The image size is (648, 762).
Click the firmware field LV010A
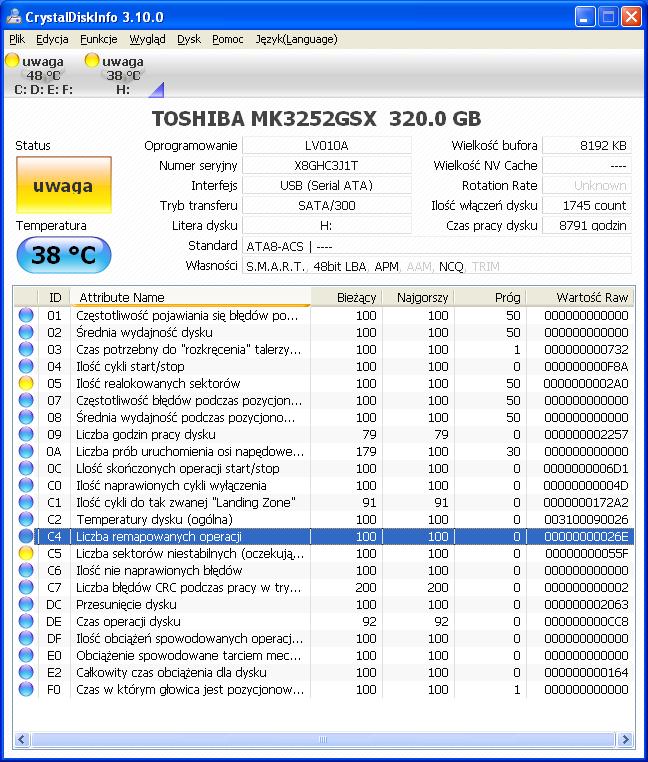(327, 145)
